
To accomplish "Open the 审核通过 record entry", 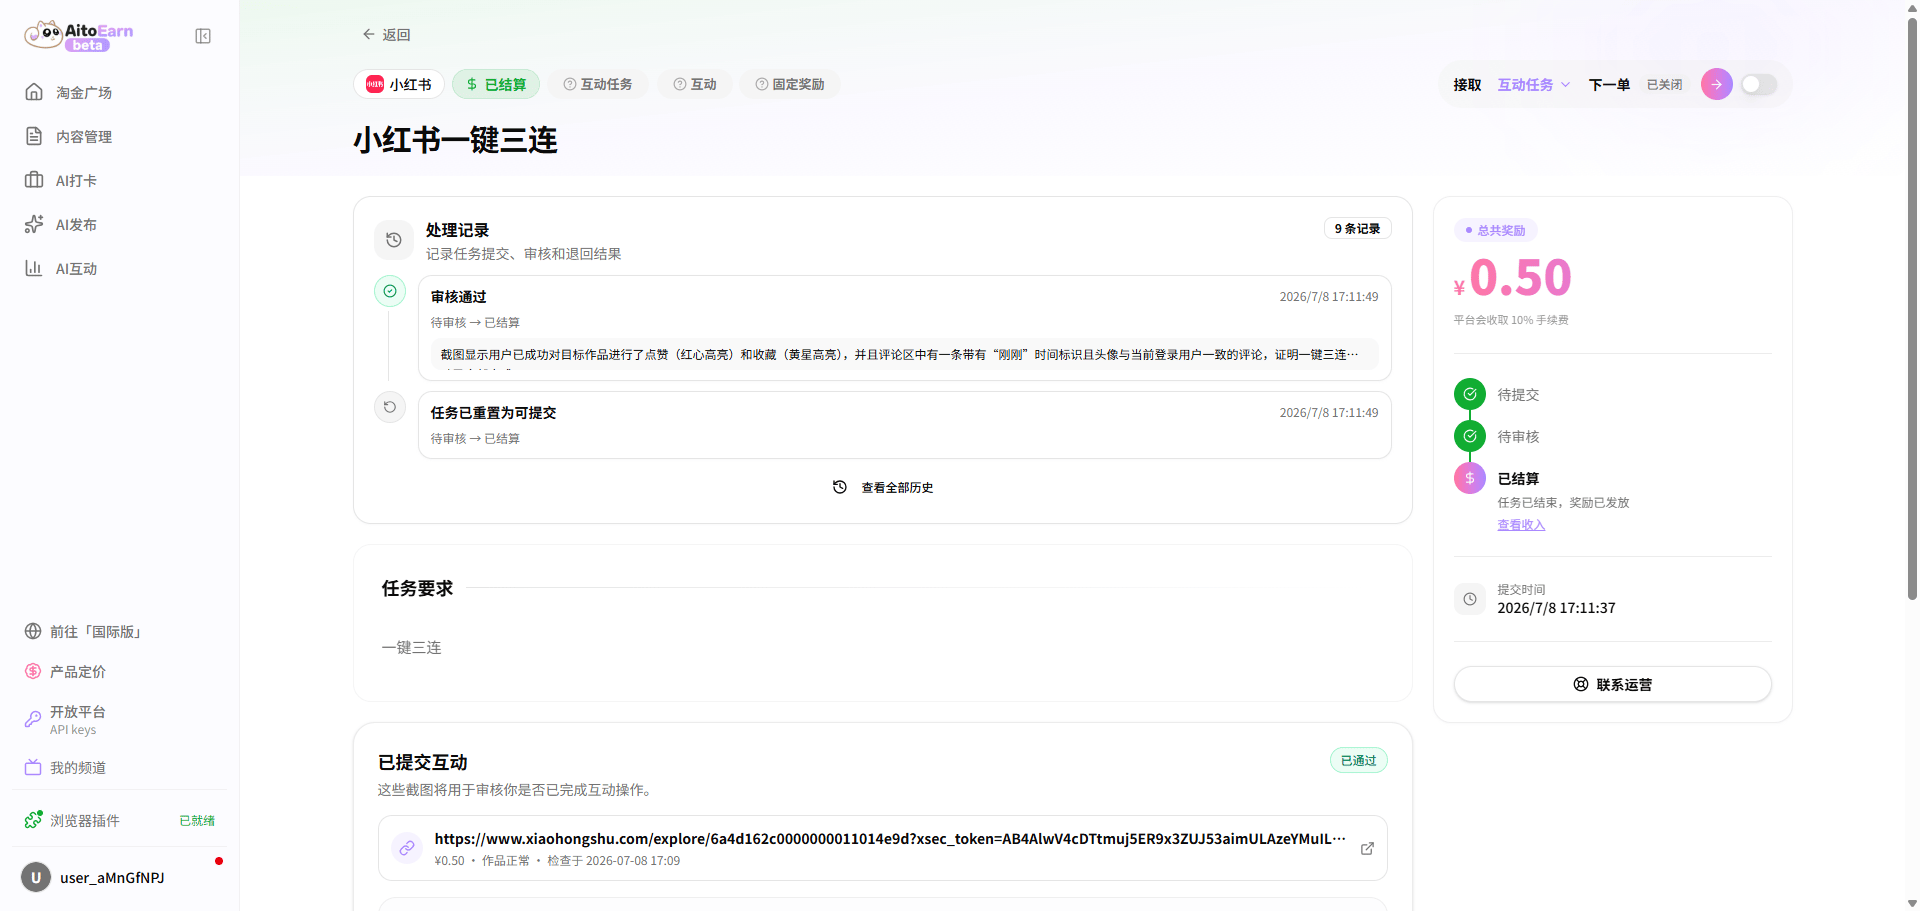I will point(905,328).
